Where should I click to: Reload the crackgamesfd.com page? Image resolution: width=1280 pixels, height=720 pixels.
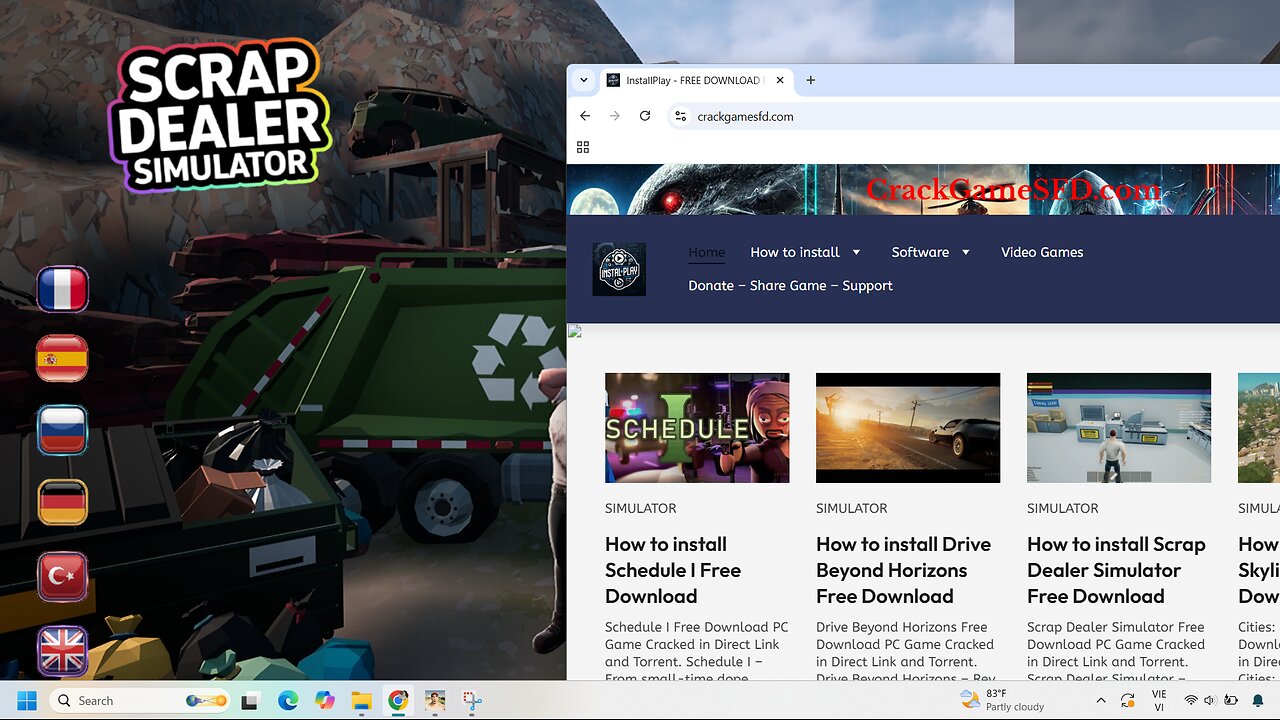point(645,116)
